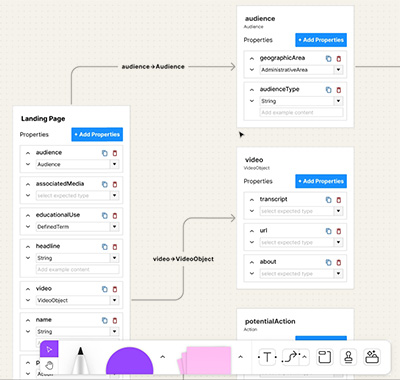Expand shape options chevron beside purple shape
The image size is (400, 380).
(x=163, y=357)
